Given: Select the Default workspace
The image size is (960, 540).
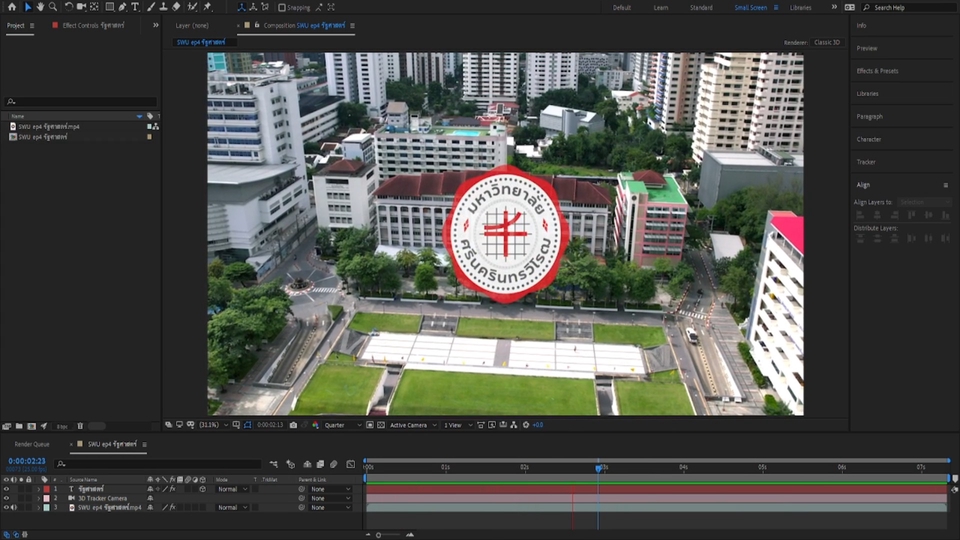Looking at the screenshot, I should (621, 7).
